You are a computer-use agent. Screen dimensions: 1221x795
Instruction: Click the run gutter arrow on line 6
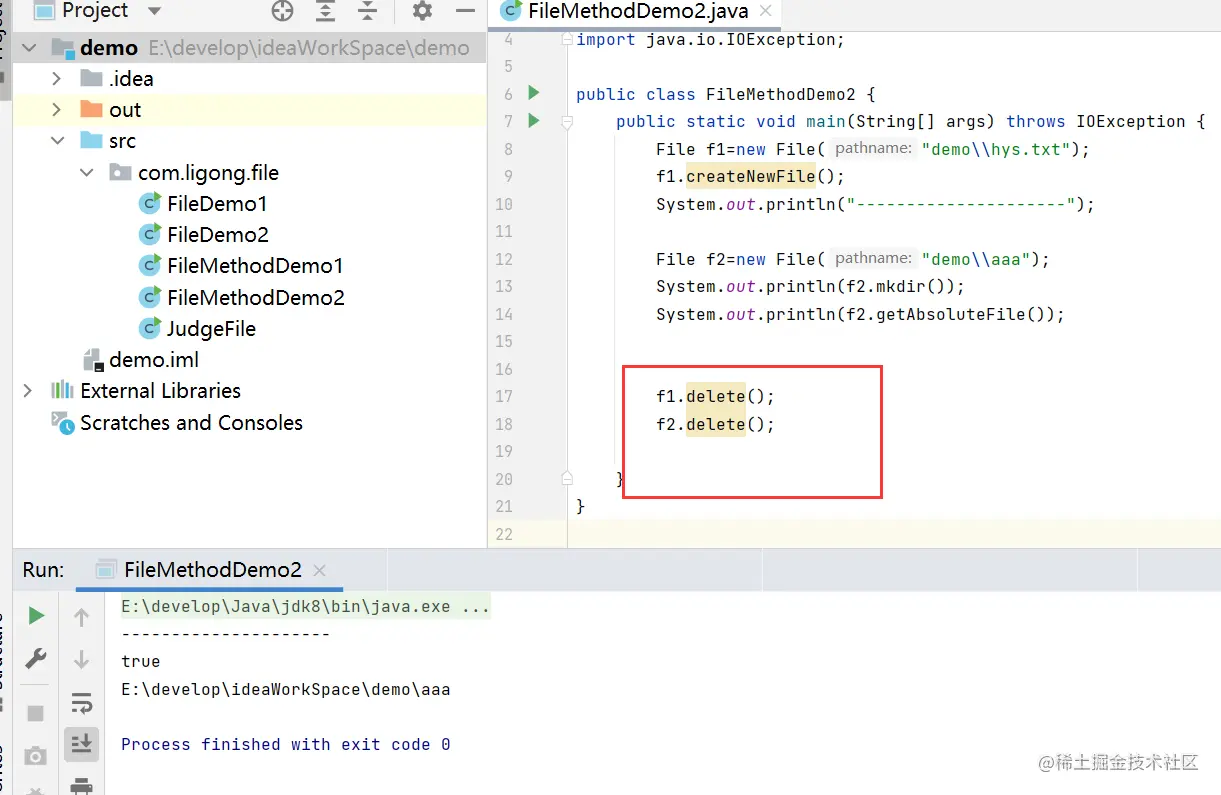pyautogui.click(x=533, y=93)
